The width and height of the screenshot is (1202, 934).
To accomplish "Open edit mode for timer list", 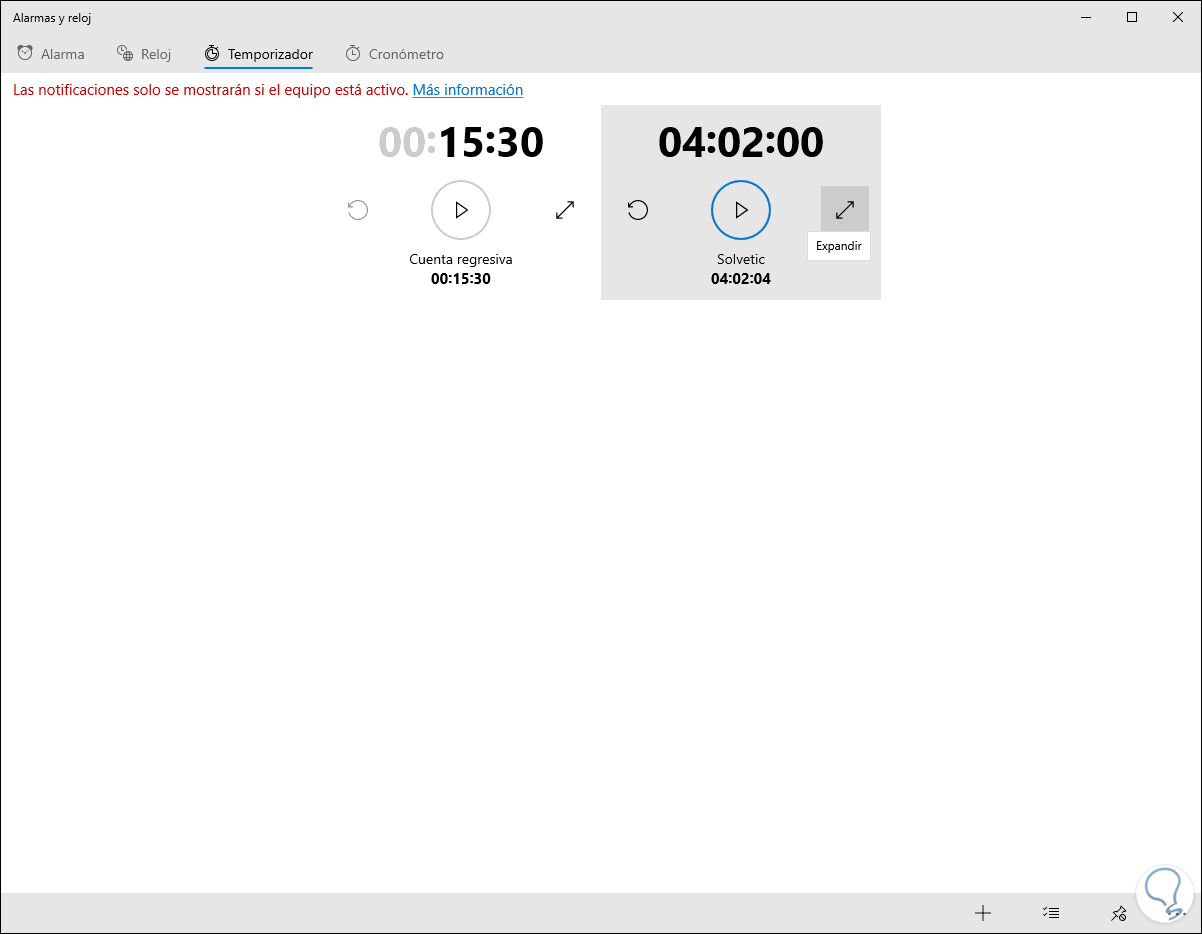I will coord(1051,913).
